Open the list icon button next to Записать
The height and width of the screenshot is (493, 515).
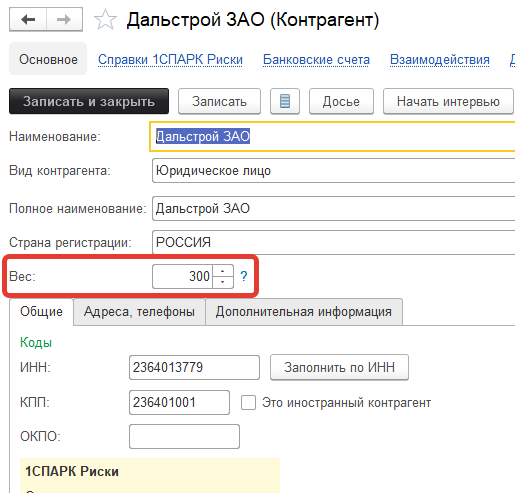(x=285, y=101)
